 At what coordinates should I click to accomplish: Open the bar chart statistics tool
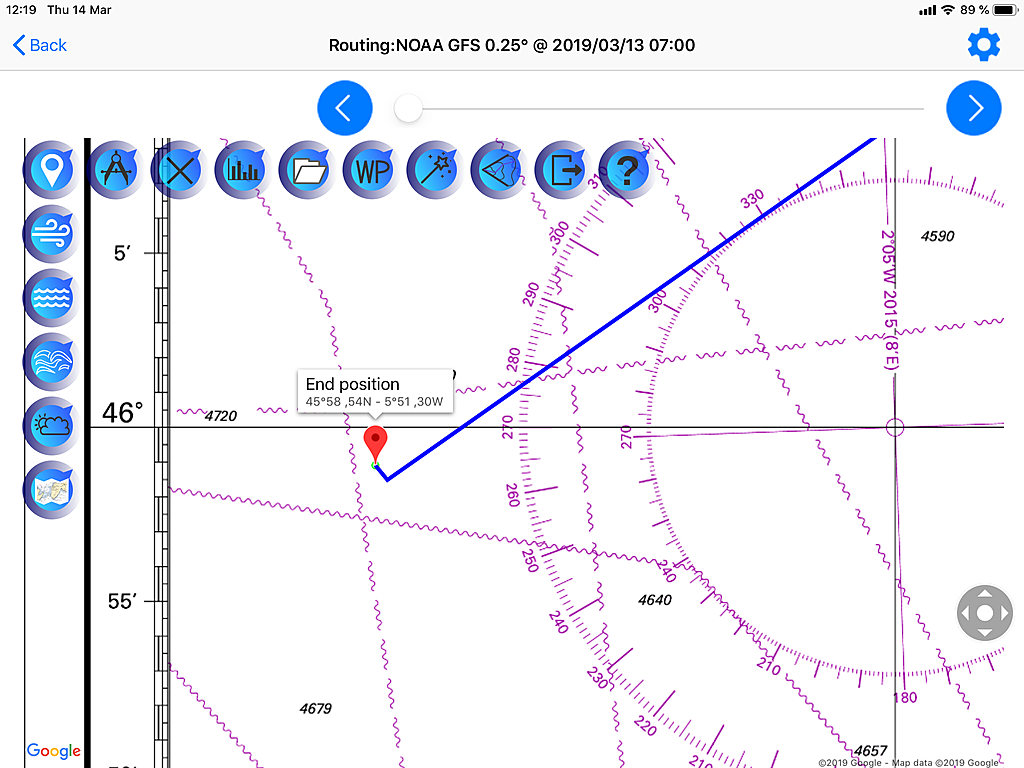pyautogui.click(x=244, y=170)
